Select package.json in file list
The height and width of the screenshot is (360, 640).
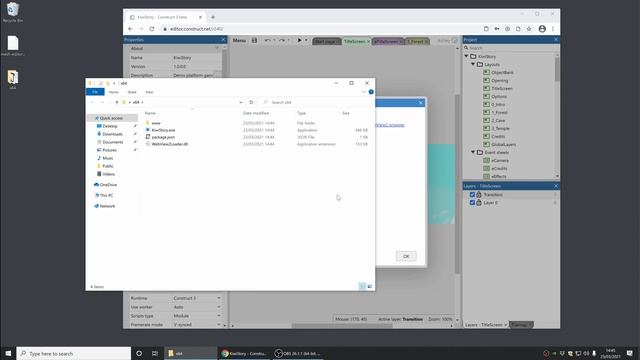click(x=163, y=137)
